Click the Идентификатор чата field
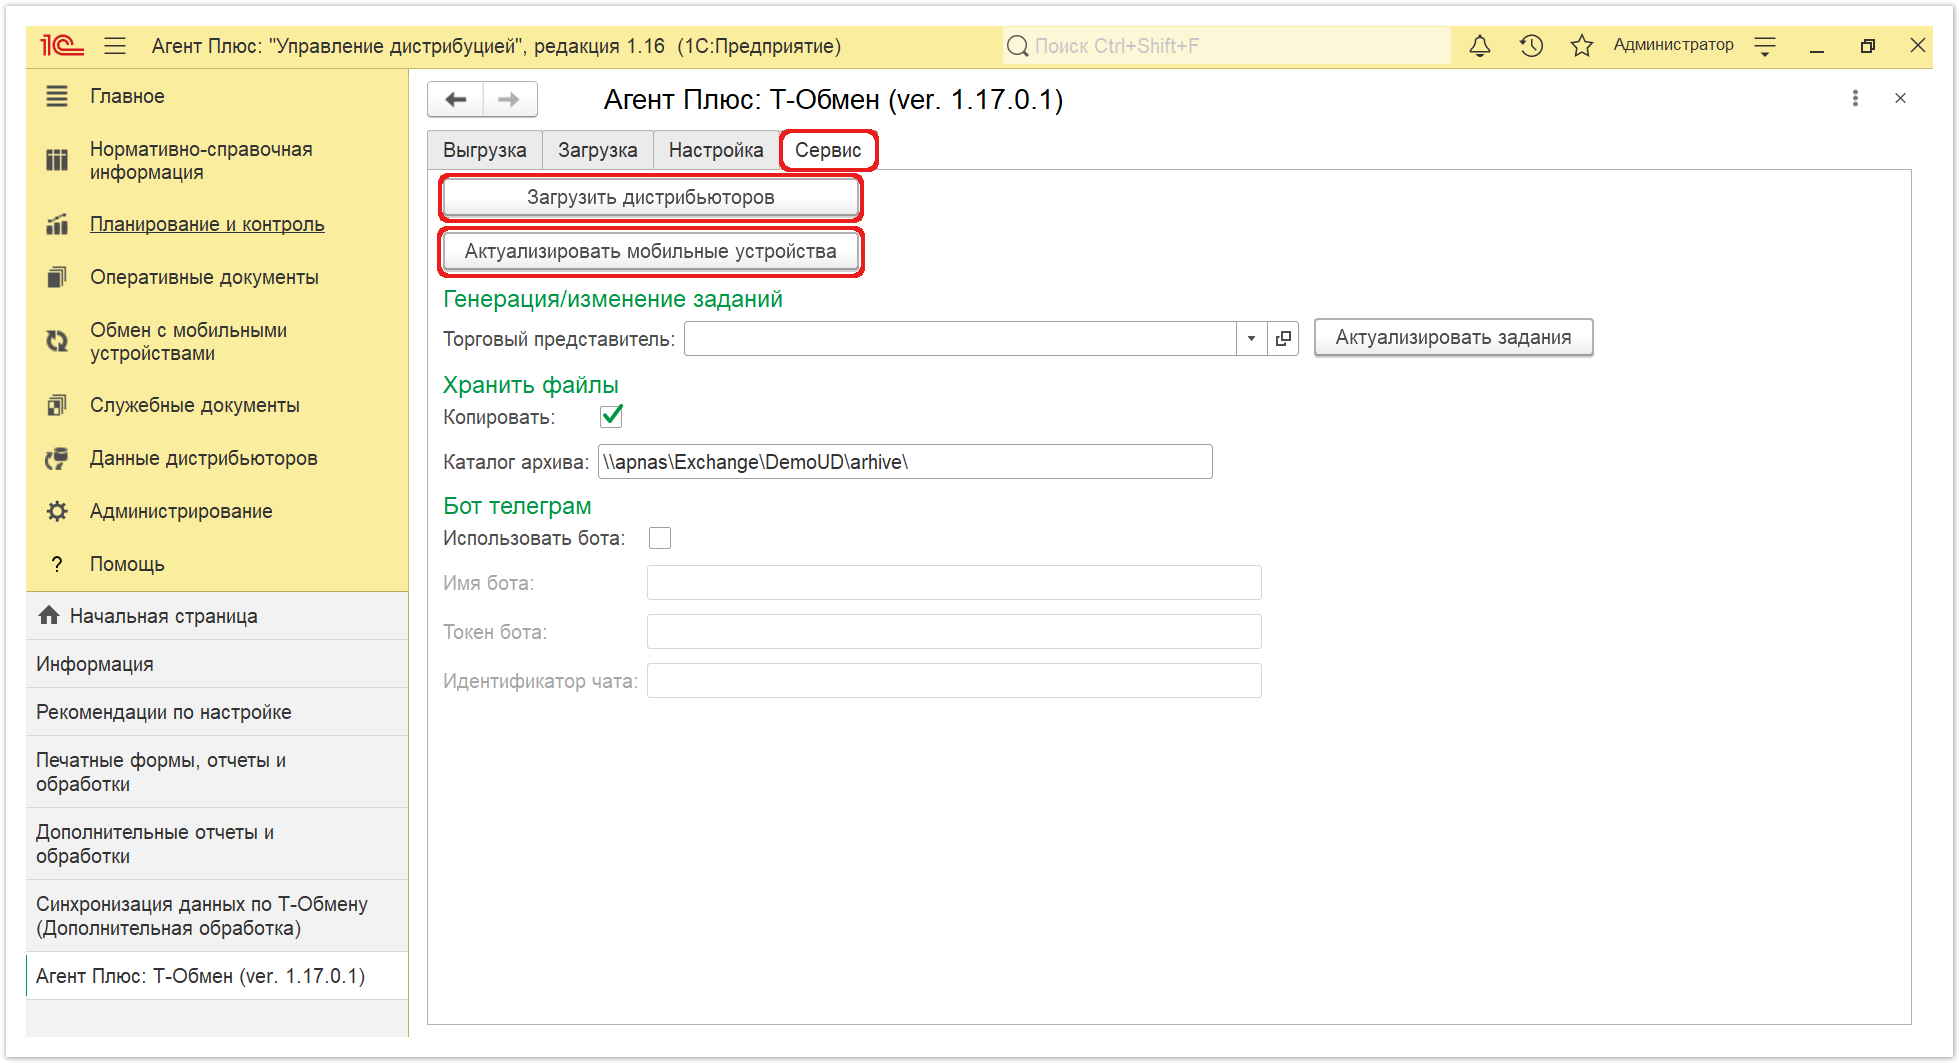The image size is (1959, 1063). [x=954, y=681]
